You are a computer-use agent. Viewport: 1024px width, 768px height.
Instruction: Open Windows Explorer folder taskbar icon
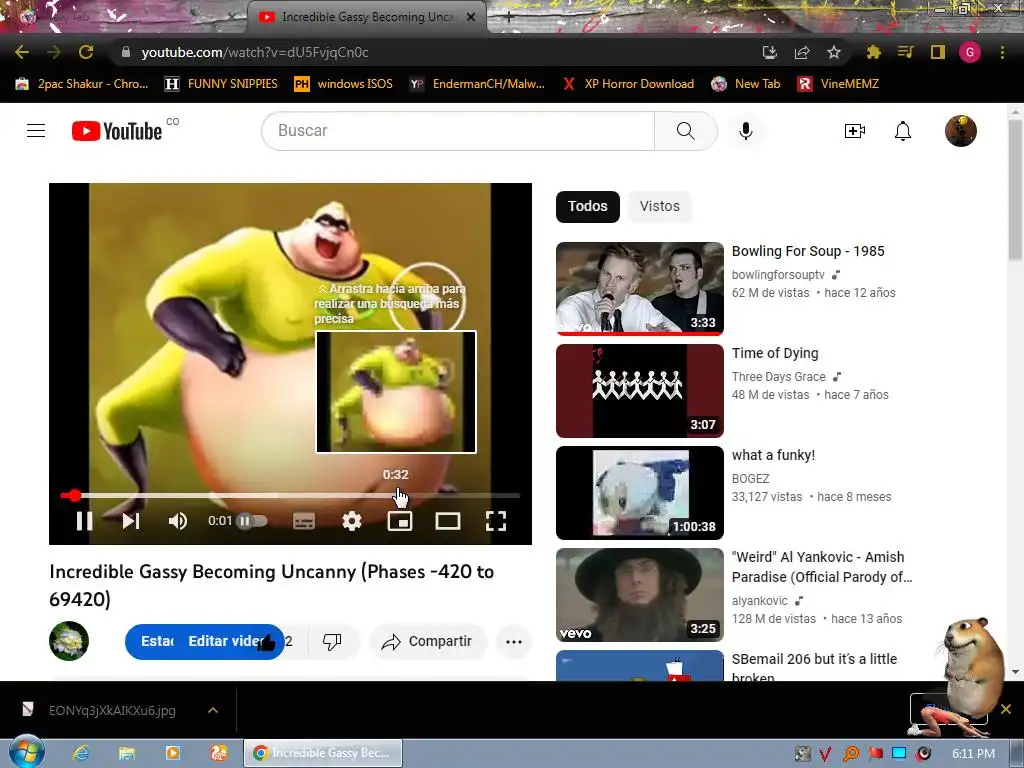[127, 753]
